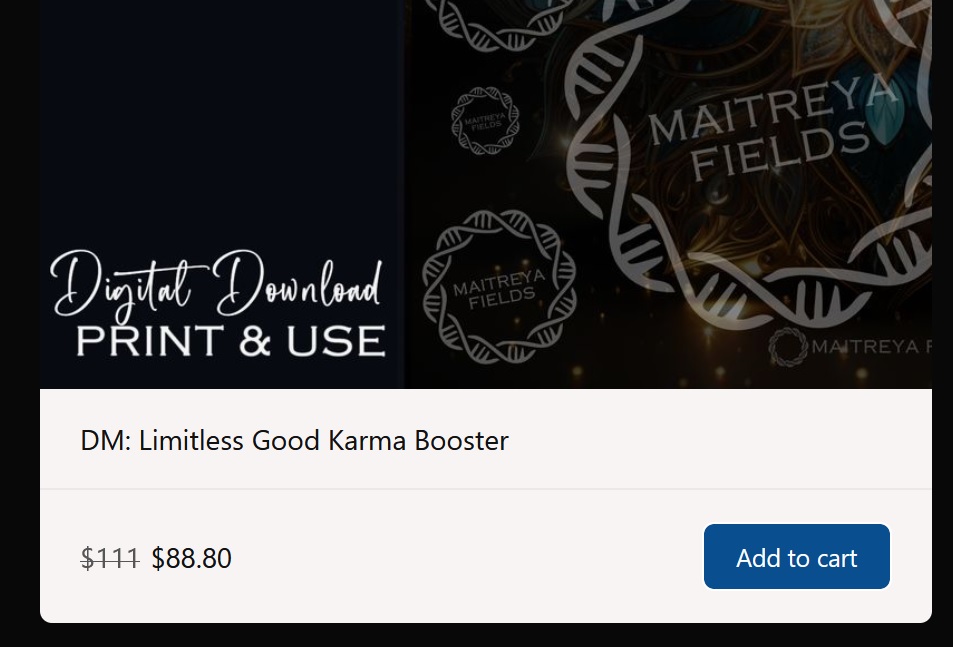Click the tiny ring icon beside the Maitreya watermark
The height and width of the screenshot is (647, 953).
pos(788,346)
